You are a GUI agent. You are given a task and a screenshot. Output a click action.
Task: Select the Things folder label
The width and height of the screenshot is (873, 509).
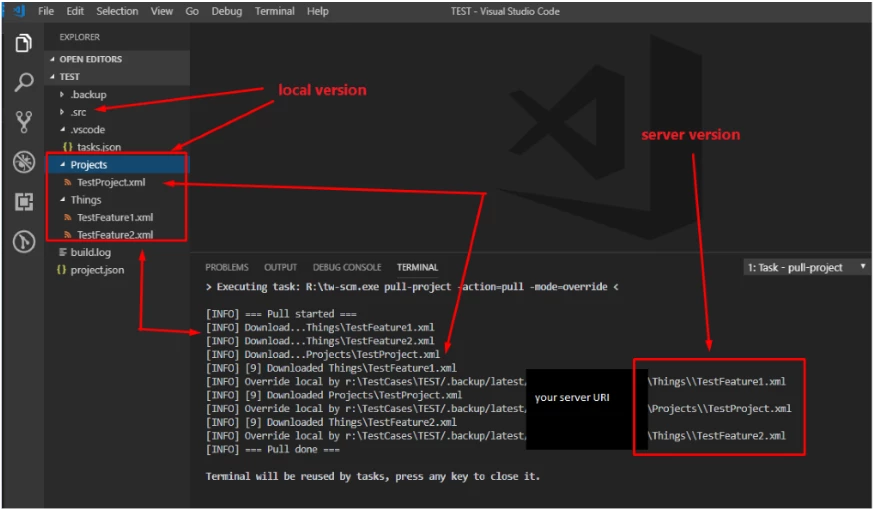[x=86, y=200]
